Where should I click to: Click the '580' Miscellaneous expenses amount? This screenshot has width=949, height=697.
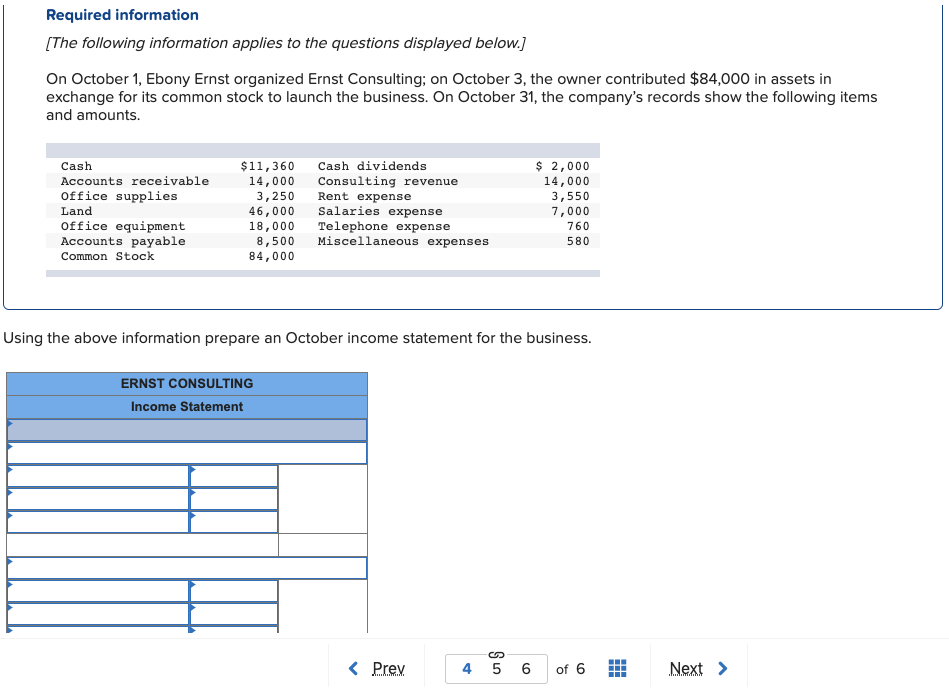pyautogui.click(x=578, y=241)
